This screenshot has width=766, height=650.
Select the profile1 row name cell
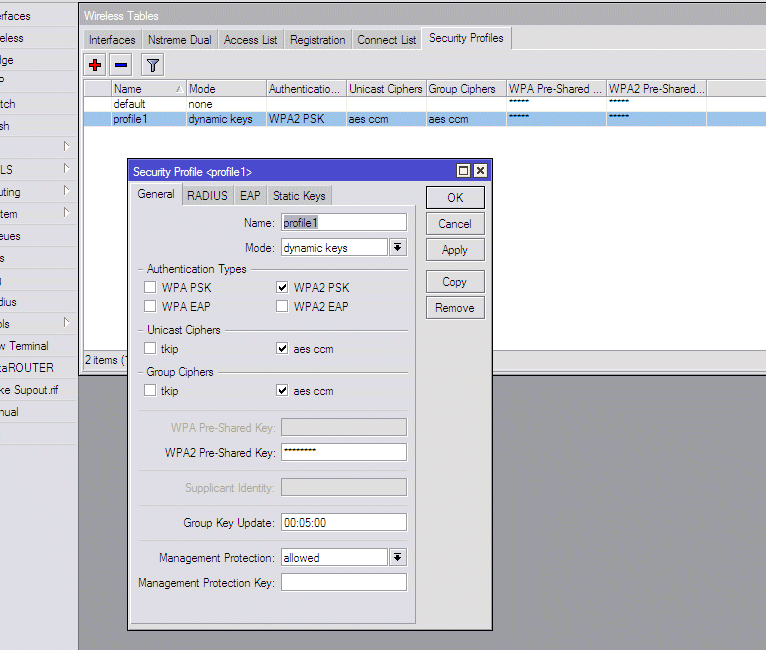click(x=149, y=119)
